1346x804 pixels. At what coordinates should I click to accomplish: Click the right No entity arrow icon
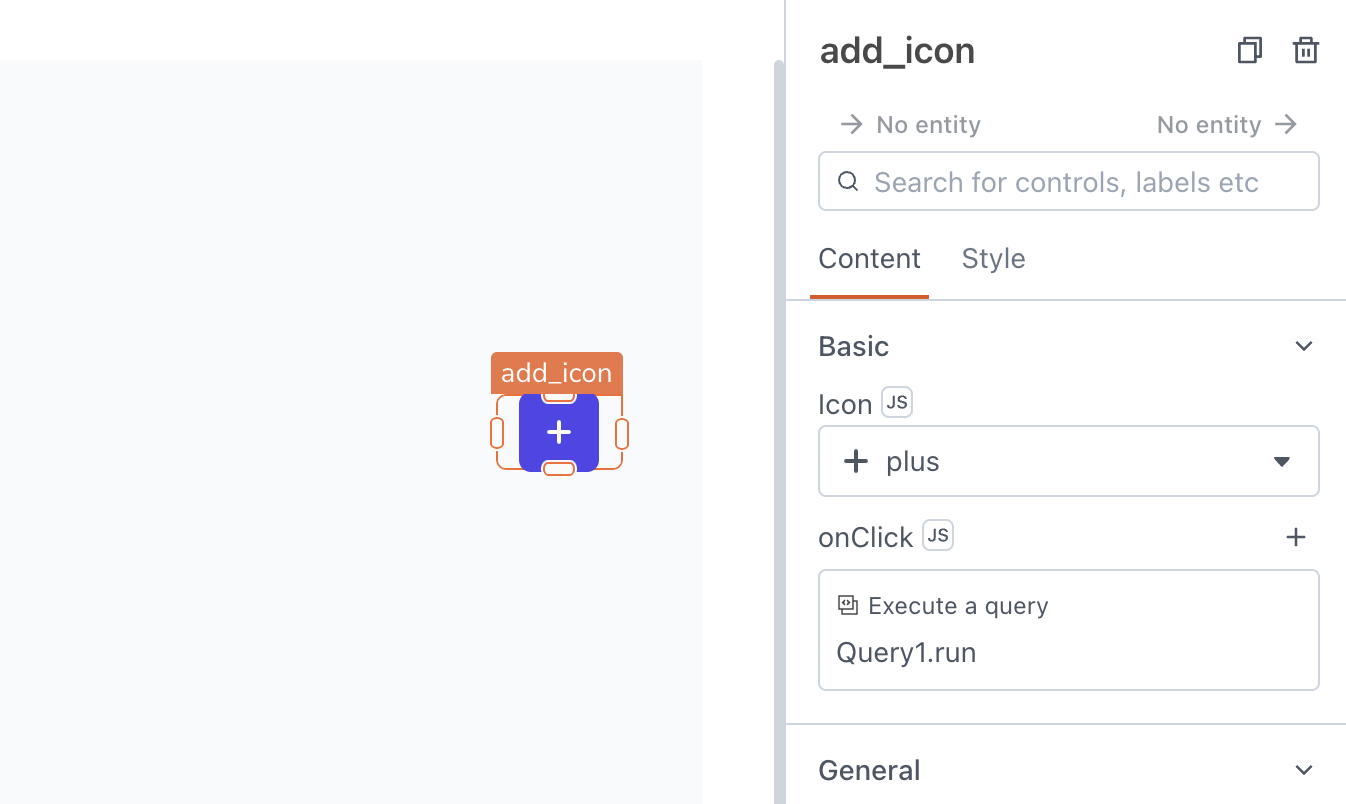pos(1286,124)
